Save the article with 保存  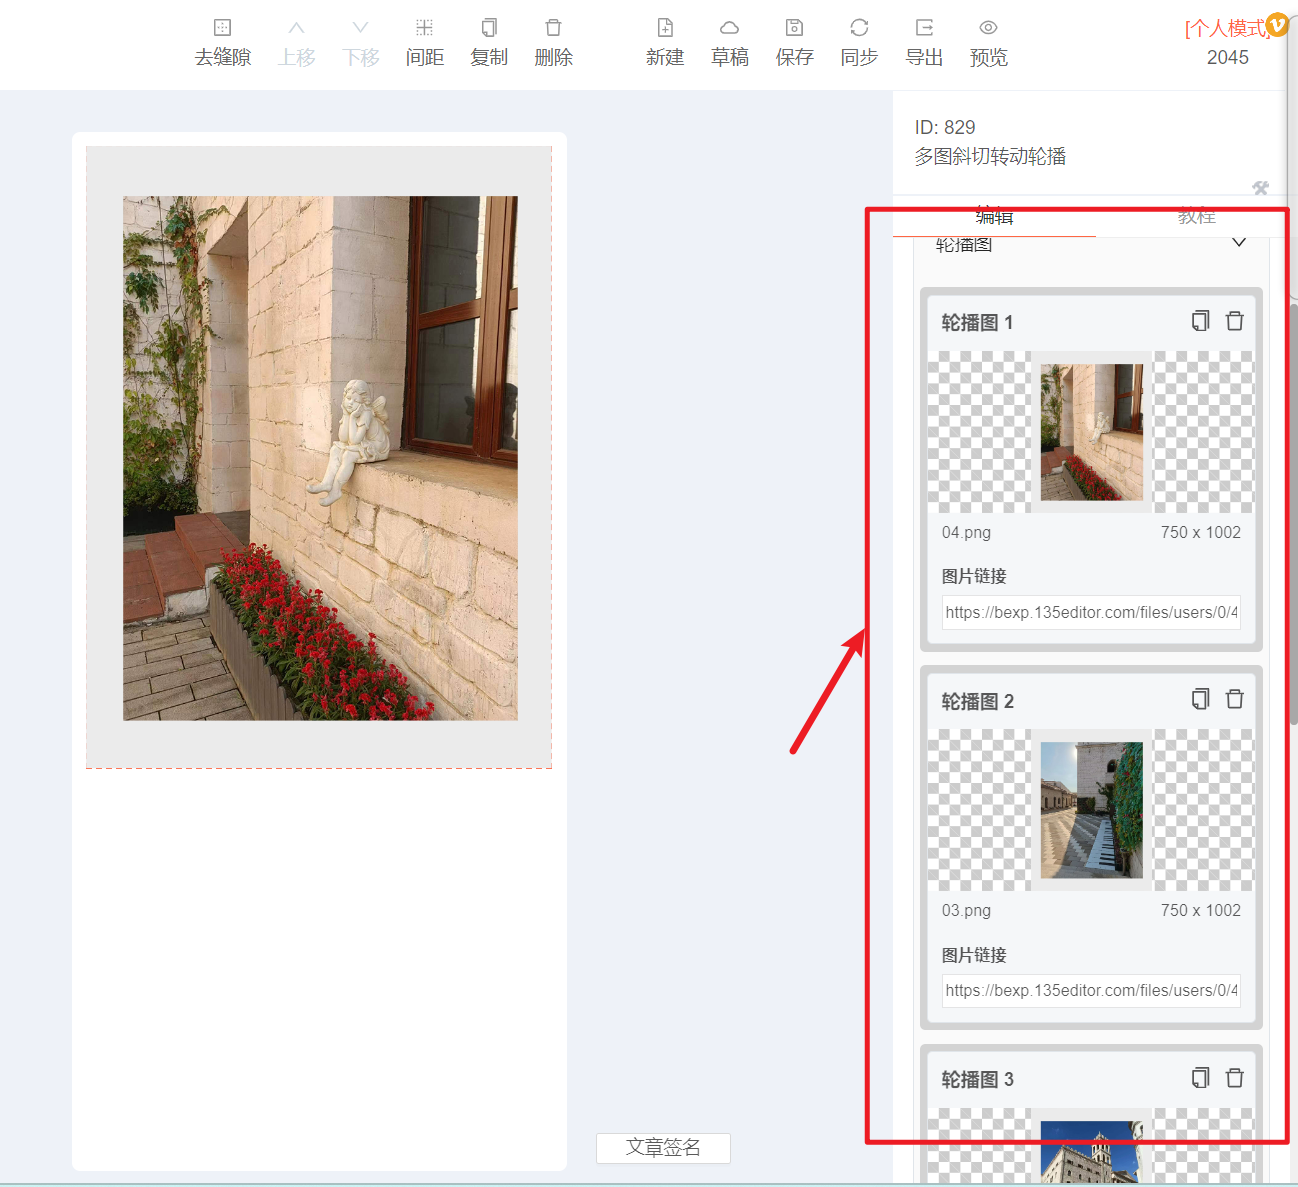pos(794,28)
